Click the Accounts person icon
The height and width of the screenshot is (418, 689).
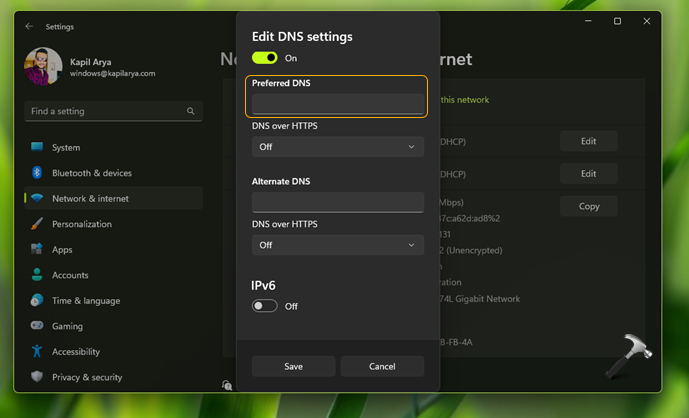(37, 275)
